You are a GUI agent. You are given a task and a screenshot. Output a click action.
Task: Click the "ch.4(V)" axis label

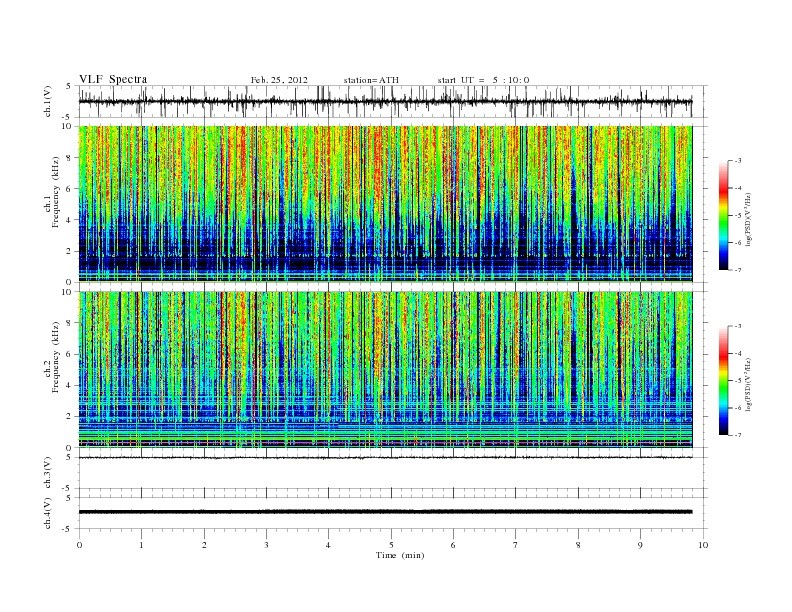[x=48, y=514]
